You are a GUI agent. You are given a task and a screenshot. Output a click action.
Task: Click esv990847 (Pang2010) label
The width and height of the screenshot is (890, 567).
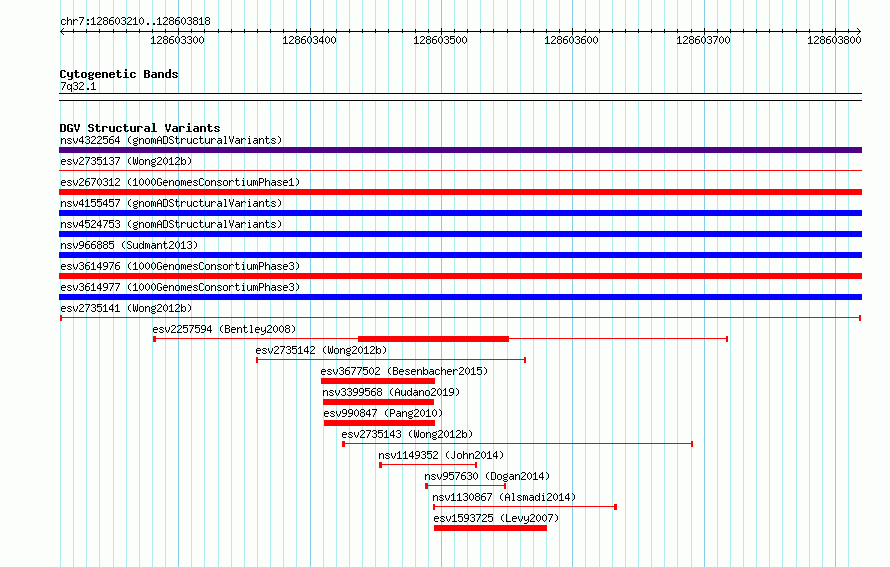[x=383, y=413]
